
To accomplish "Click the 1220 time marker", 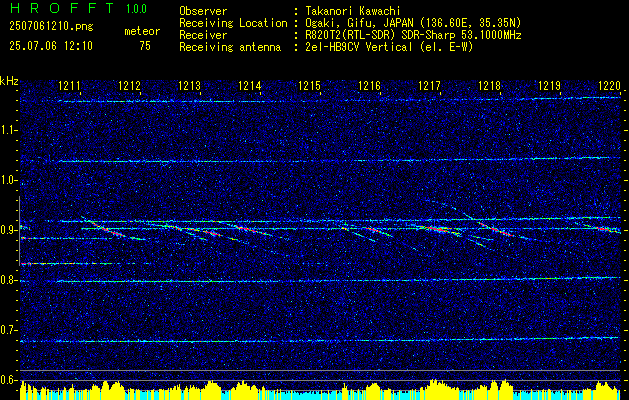I will [x=609, y=85].
